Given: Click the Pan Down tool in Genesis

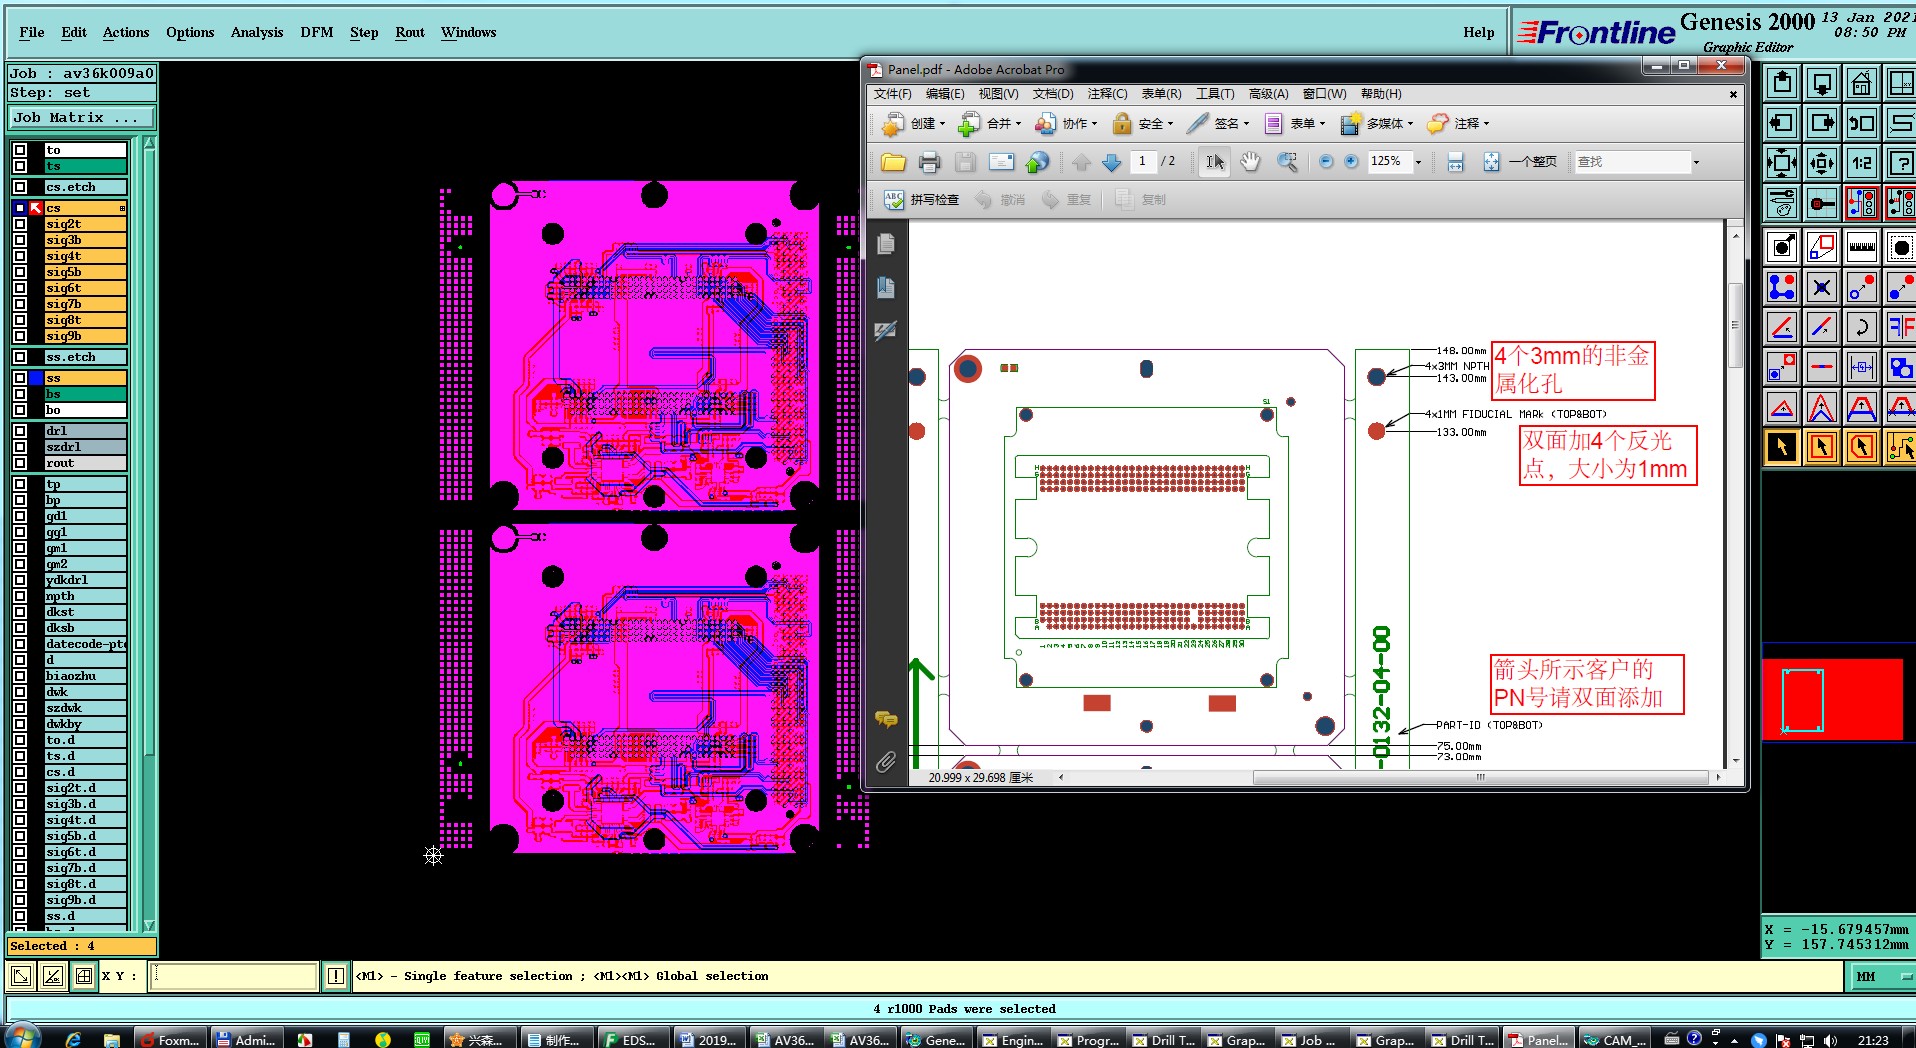Looking at the screenshot, I should point(1822,83).
